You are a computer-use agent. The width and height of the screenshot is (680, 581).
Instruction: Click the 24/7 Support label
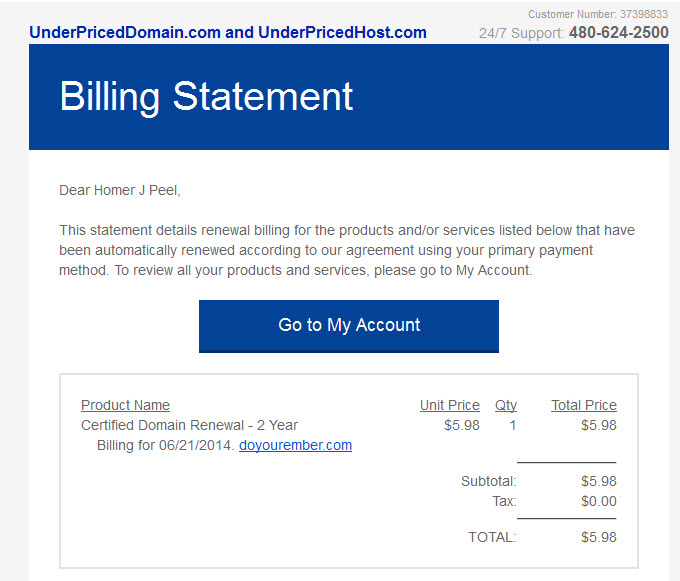520,33
